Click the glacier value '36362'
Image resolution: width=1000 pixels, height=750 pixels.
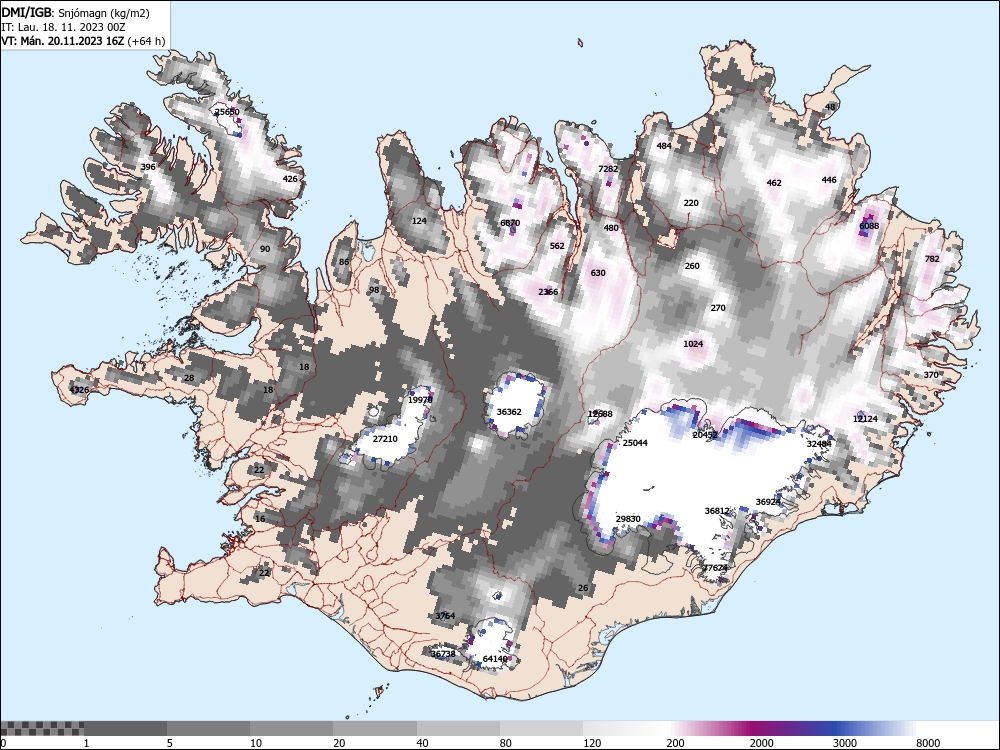pyautogui.click(x=509, y=412)
